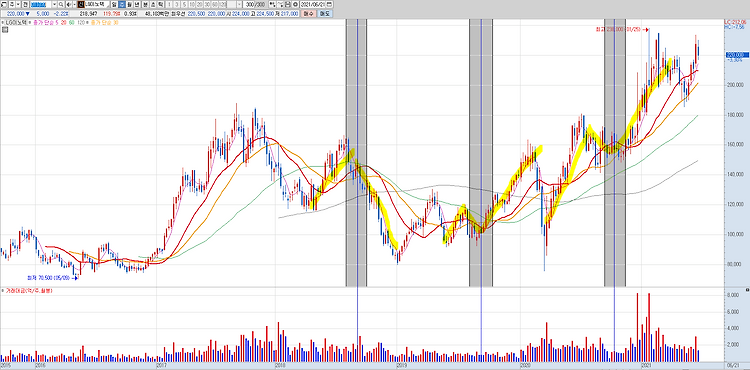Open chart settings gear icon
The height and width of the screenshot is (370, 750).
(295, 4)
